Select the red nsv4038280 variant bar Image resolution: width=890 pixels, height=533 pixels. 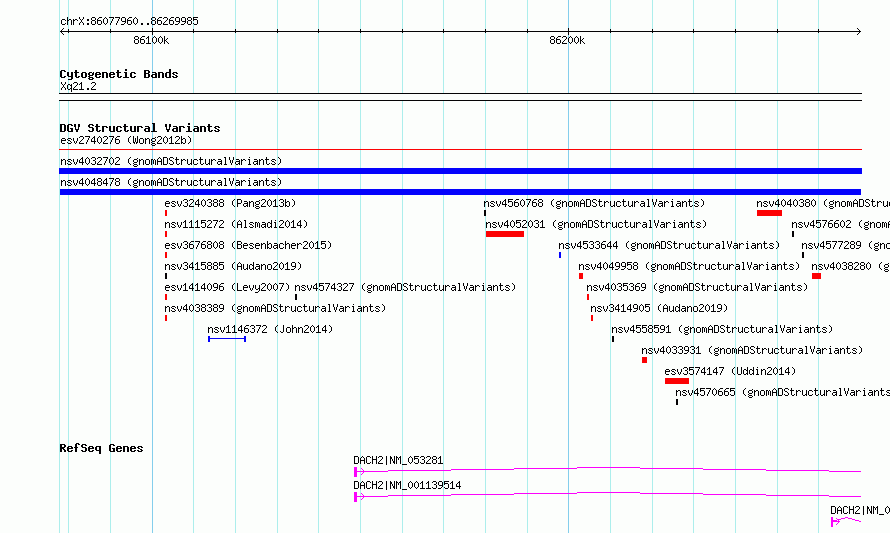tap(816, 276)
